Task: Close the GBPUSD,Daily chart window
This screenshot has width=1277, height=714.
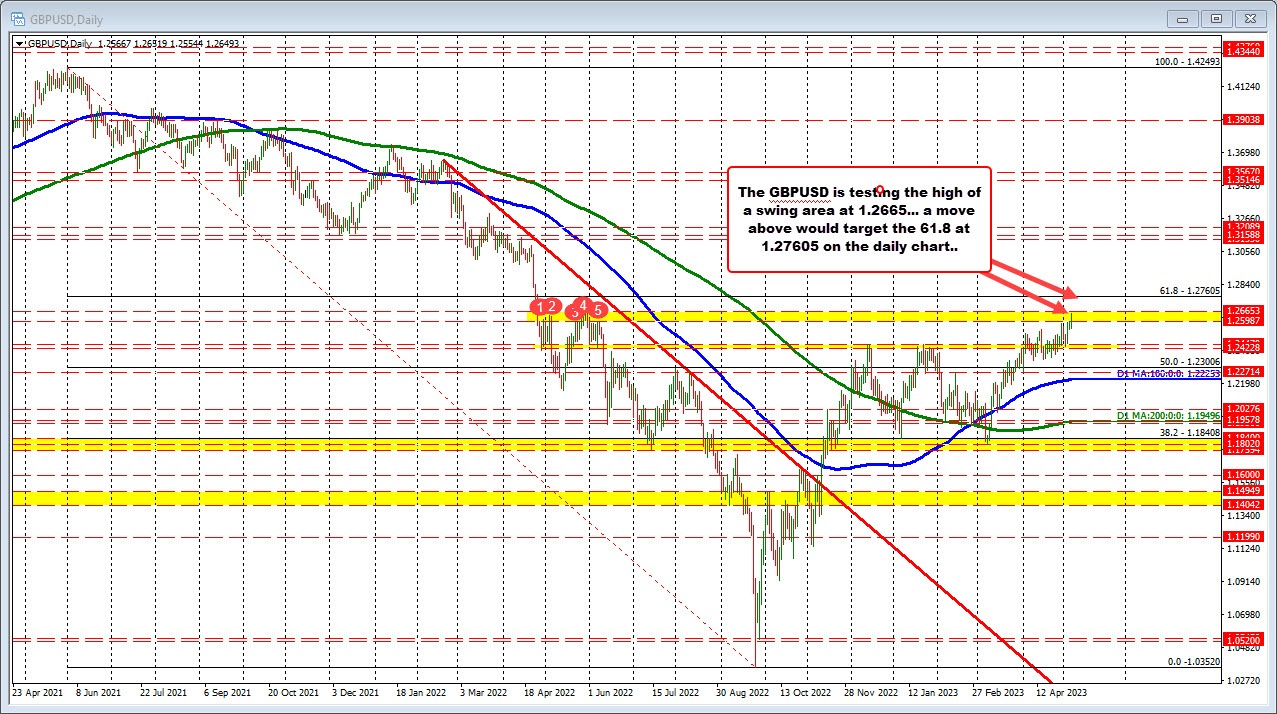Action: tap(1249, 17)
